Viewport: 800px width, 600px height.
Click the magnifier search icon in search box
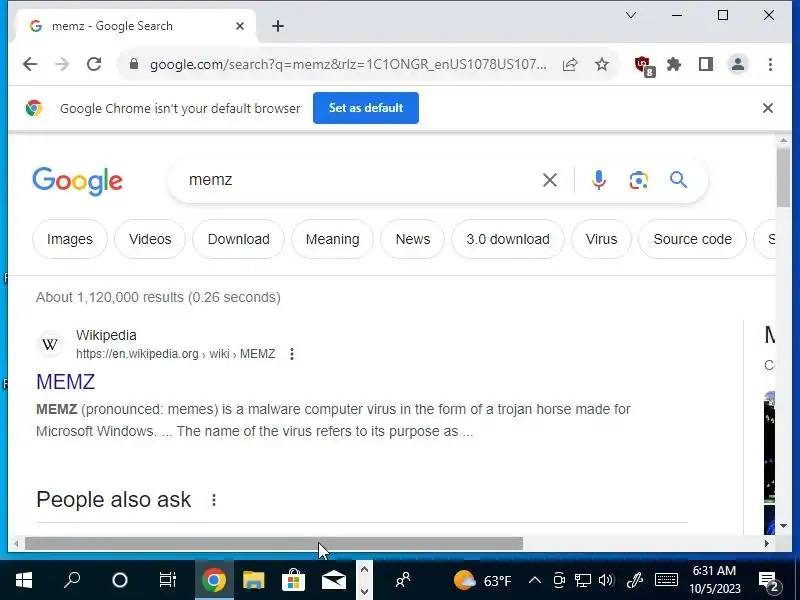(678, 180)
